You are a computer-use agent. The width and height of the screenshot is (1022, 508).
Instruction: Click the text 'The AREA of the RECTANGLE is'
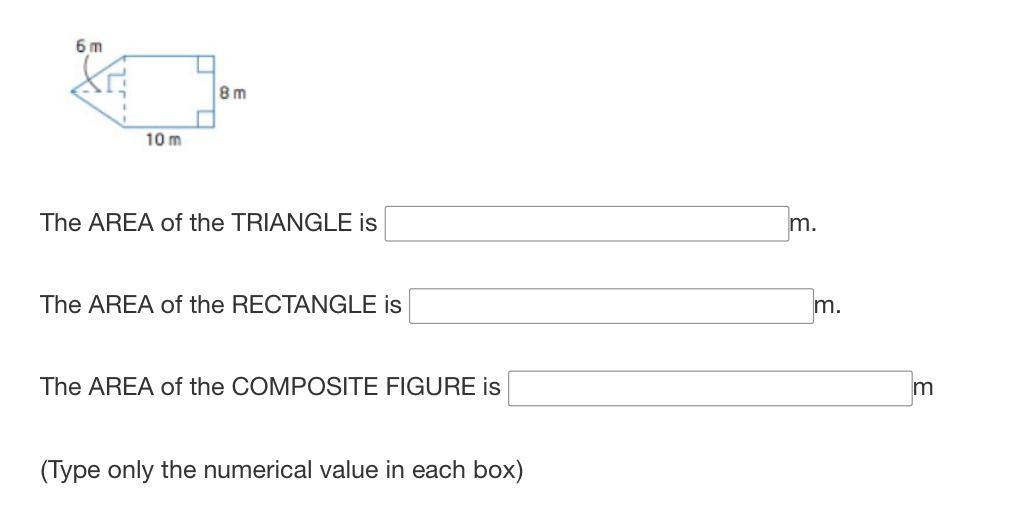[x=221, y=305]
